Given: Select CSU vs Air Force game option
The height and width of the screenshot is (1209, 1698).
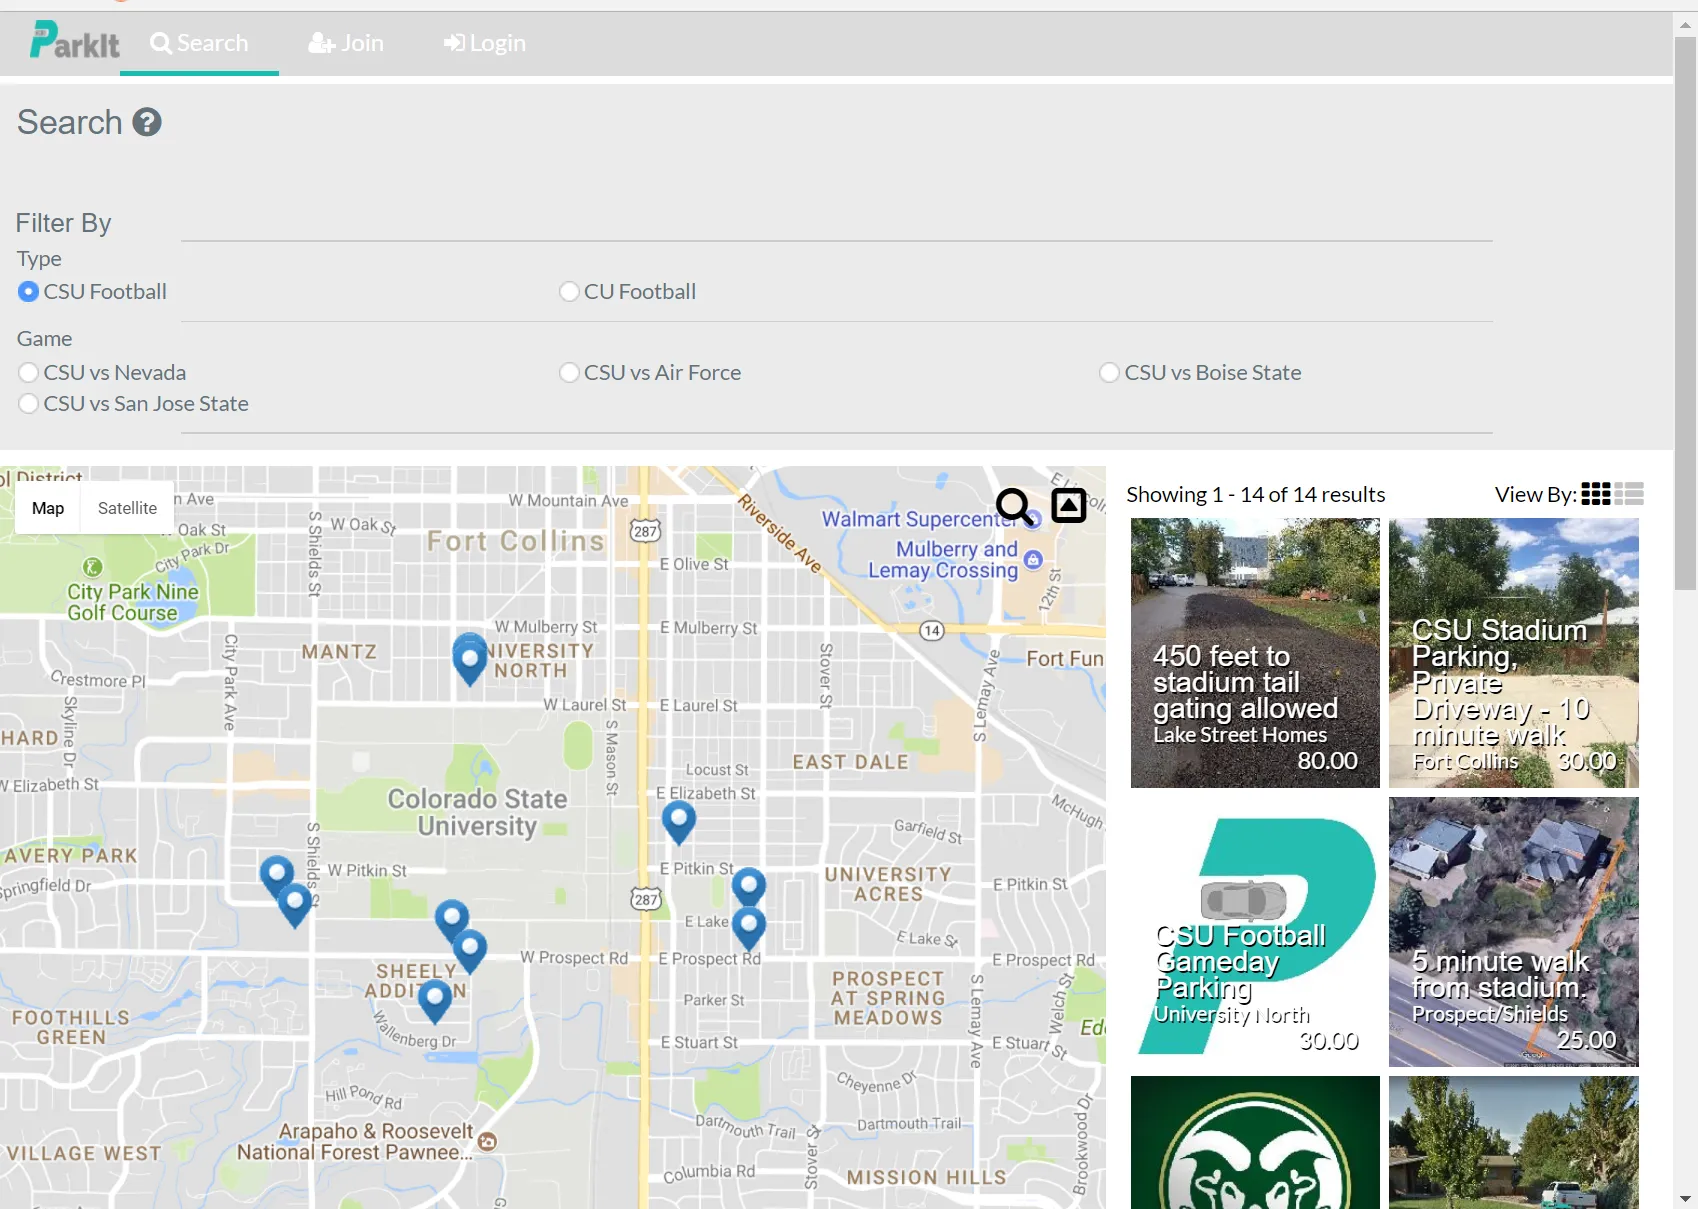Looking at the screenshot, I should coord(569,372).
